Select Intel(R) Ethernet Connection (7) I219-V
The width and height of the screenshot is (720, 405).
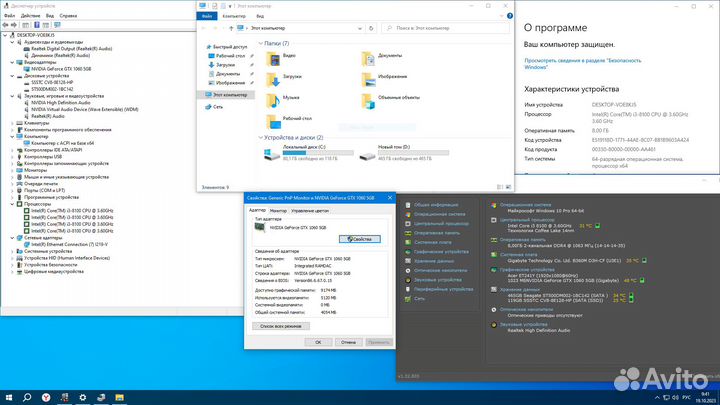point(69,244)
